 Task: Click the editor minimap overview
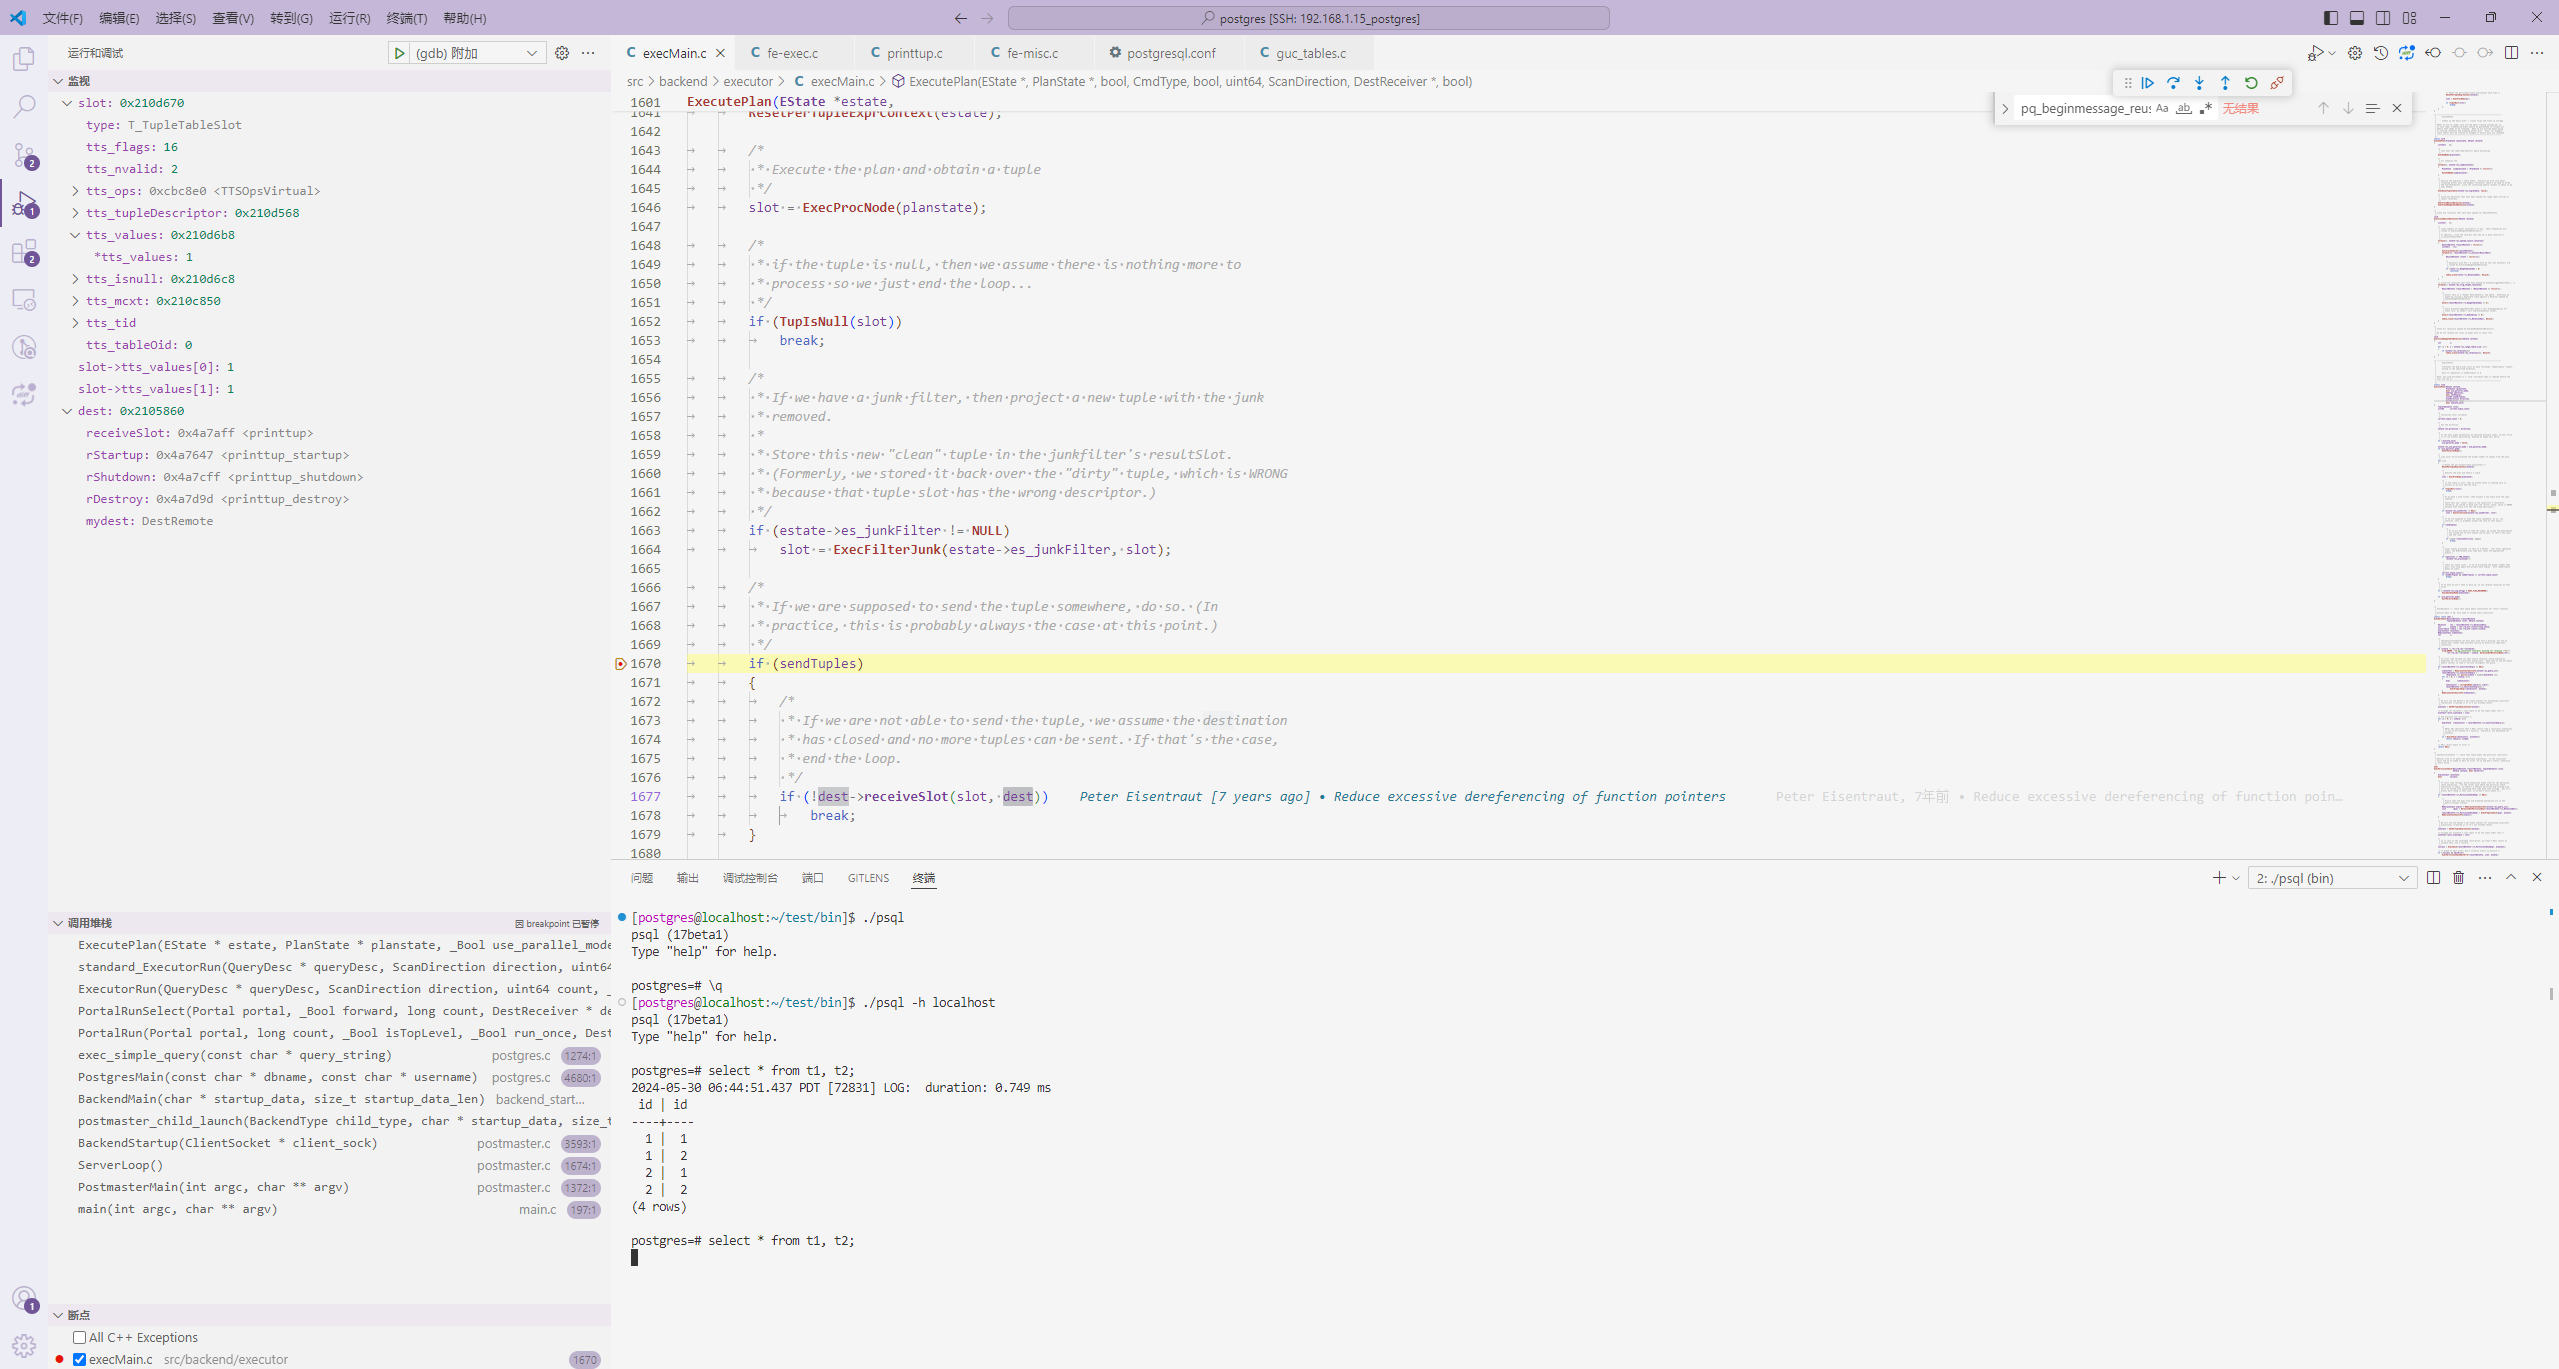(x=2489, y=475)
